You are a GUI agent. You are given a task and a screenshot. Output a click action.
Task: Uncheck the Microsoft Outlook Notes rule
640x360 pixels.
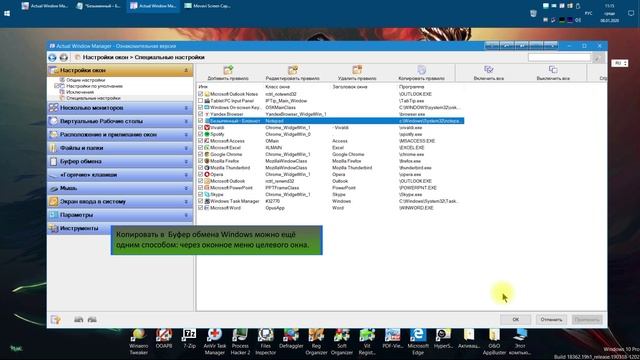200,94
